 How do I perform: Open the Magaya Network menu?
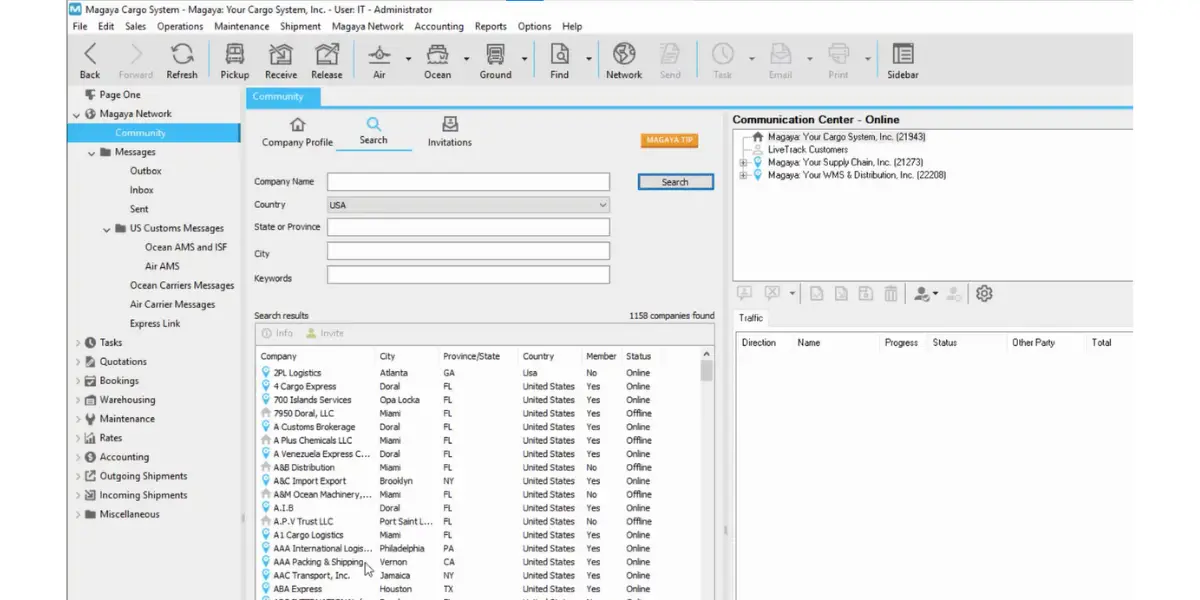click(368, 26)
